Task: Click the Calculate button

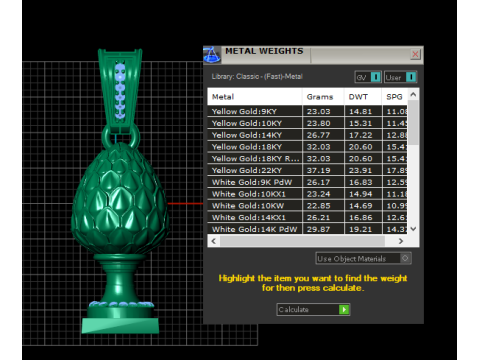Action: pyautogui.click(x=313, y=309)
